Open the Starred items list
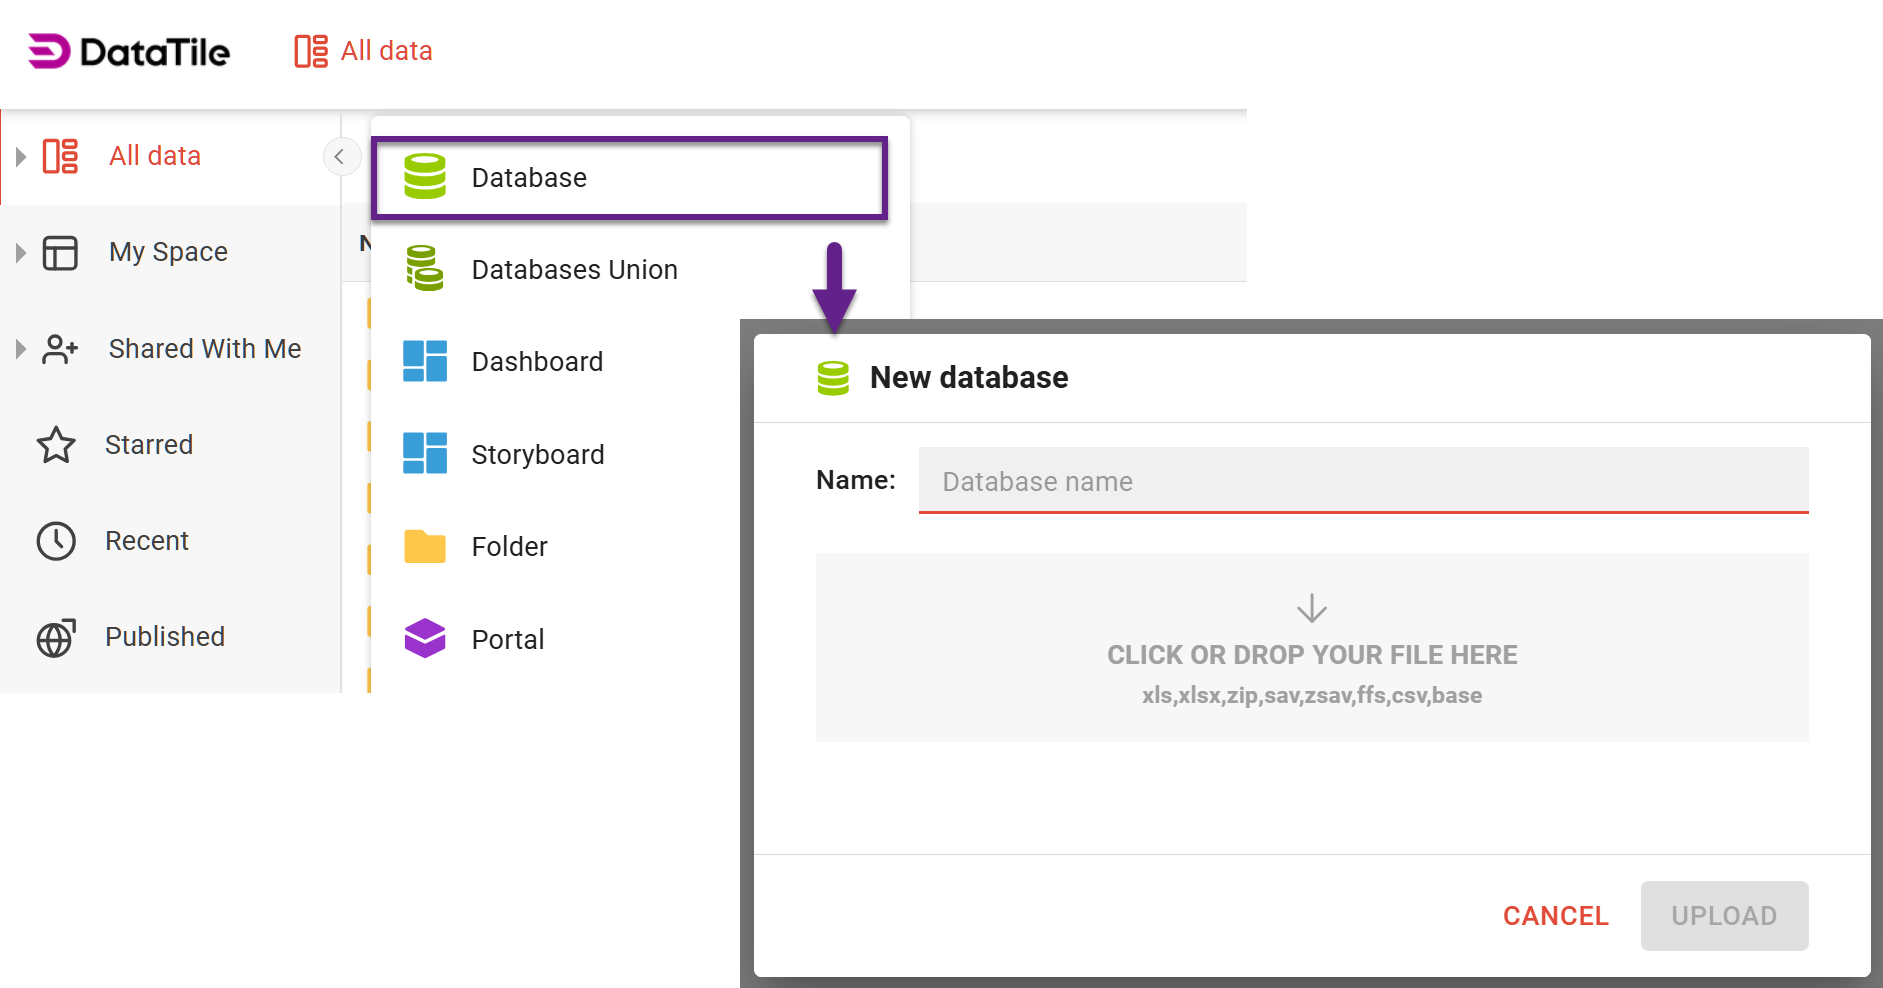This screenshot has height=988, width=1883. click(149, 445)
